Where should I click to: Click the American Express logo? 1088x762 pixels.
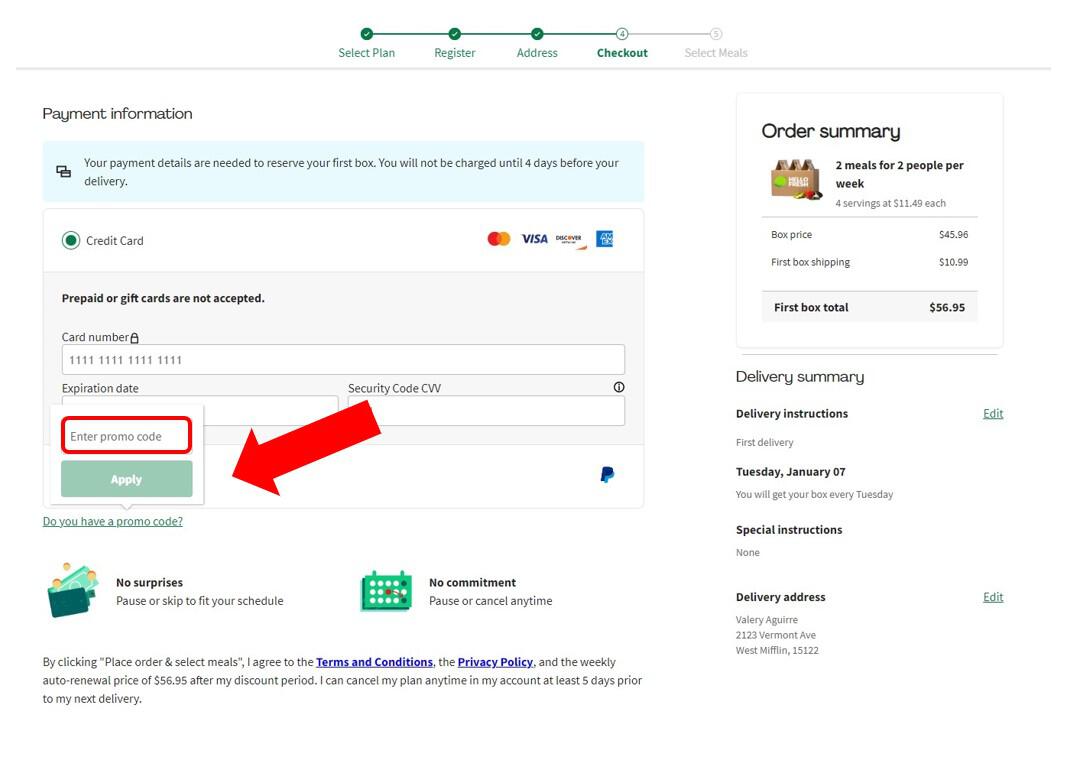tap(604, 239)
